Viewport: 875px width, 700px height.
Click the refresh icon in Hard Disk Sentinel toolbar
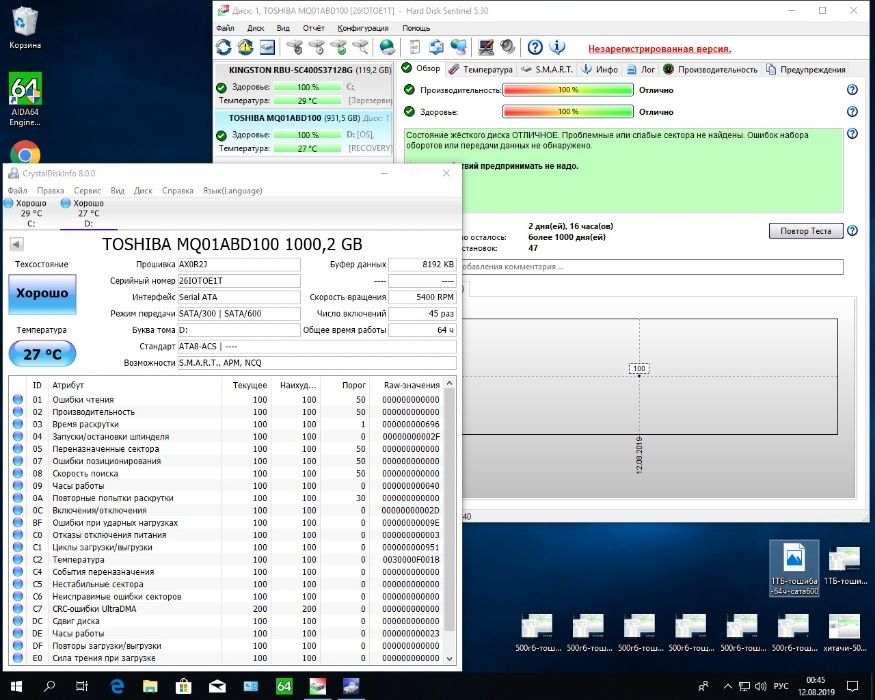pos(224,48)
